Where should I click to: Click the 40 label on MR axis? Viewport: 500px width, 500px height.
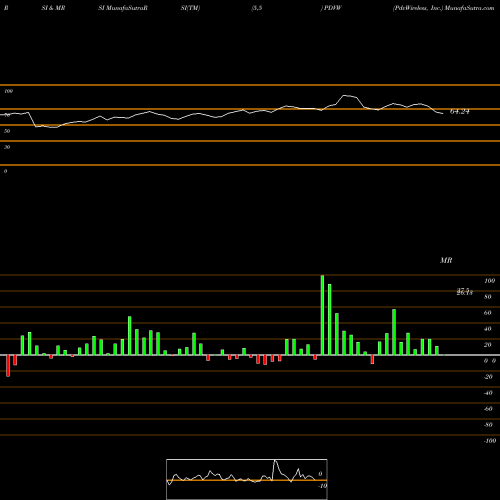pos(488,329)
